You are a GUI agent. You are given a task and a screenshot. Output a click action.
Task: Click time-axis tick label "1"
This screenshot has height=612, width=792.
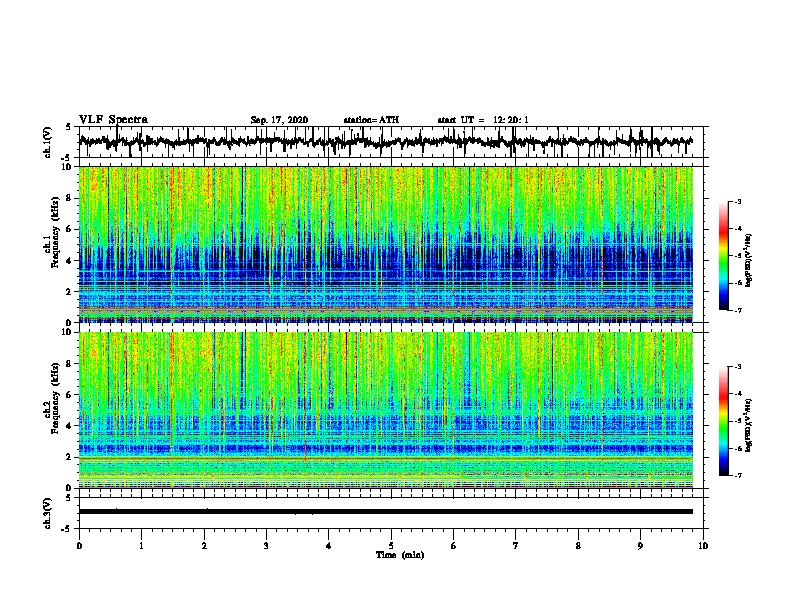(141, 546)
